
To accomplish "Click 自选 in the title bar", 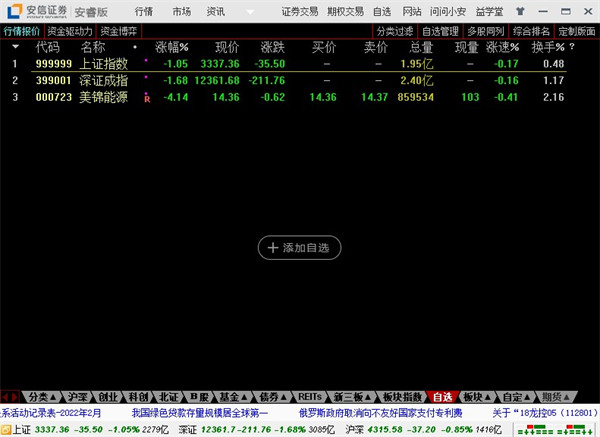I will click(382, 12).
